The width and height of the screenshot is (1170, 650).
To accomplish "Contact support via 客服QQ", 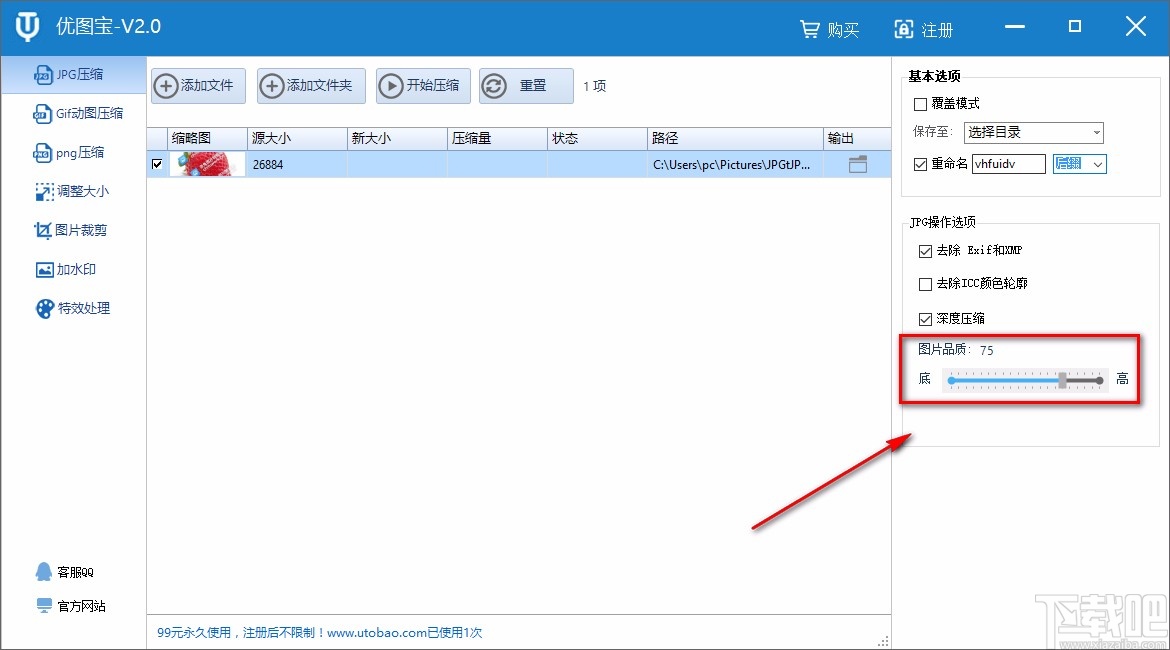I will [64, 572].
